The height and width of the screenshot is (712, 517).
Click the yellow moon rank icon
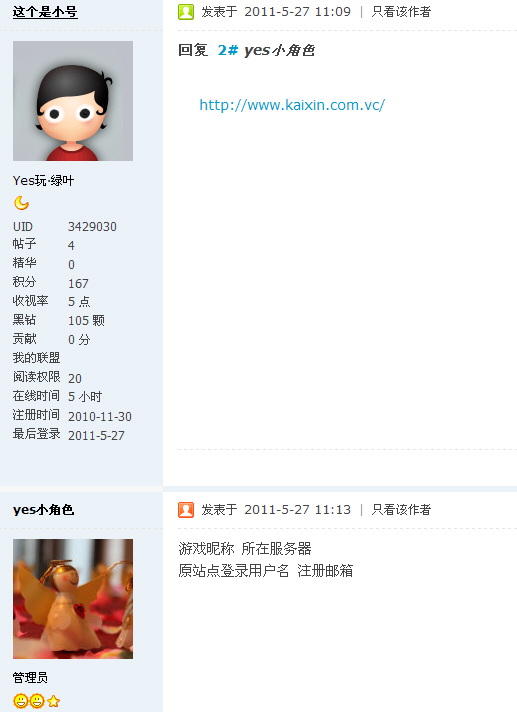click(x=21, y=203)
